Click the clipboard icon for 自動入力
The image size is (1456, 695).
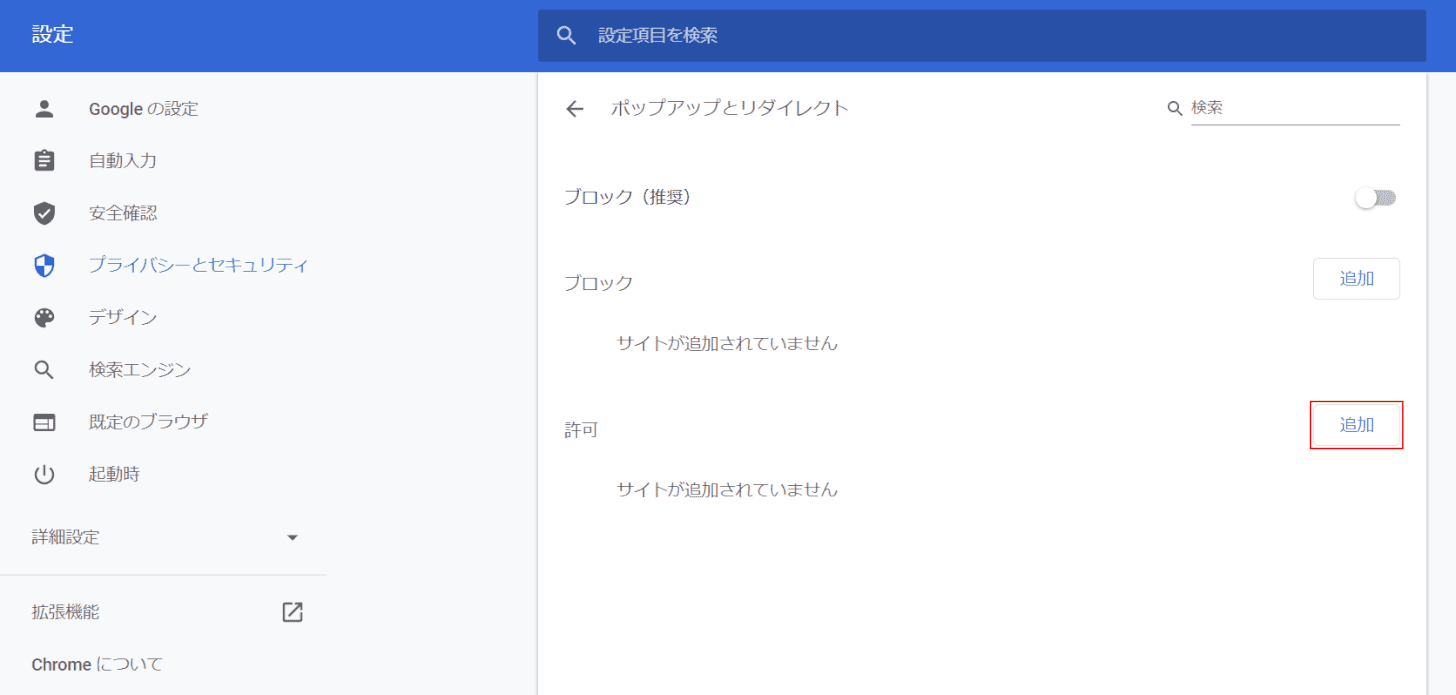[x=44, y=161]
